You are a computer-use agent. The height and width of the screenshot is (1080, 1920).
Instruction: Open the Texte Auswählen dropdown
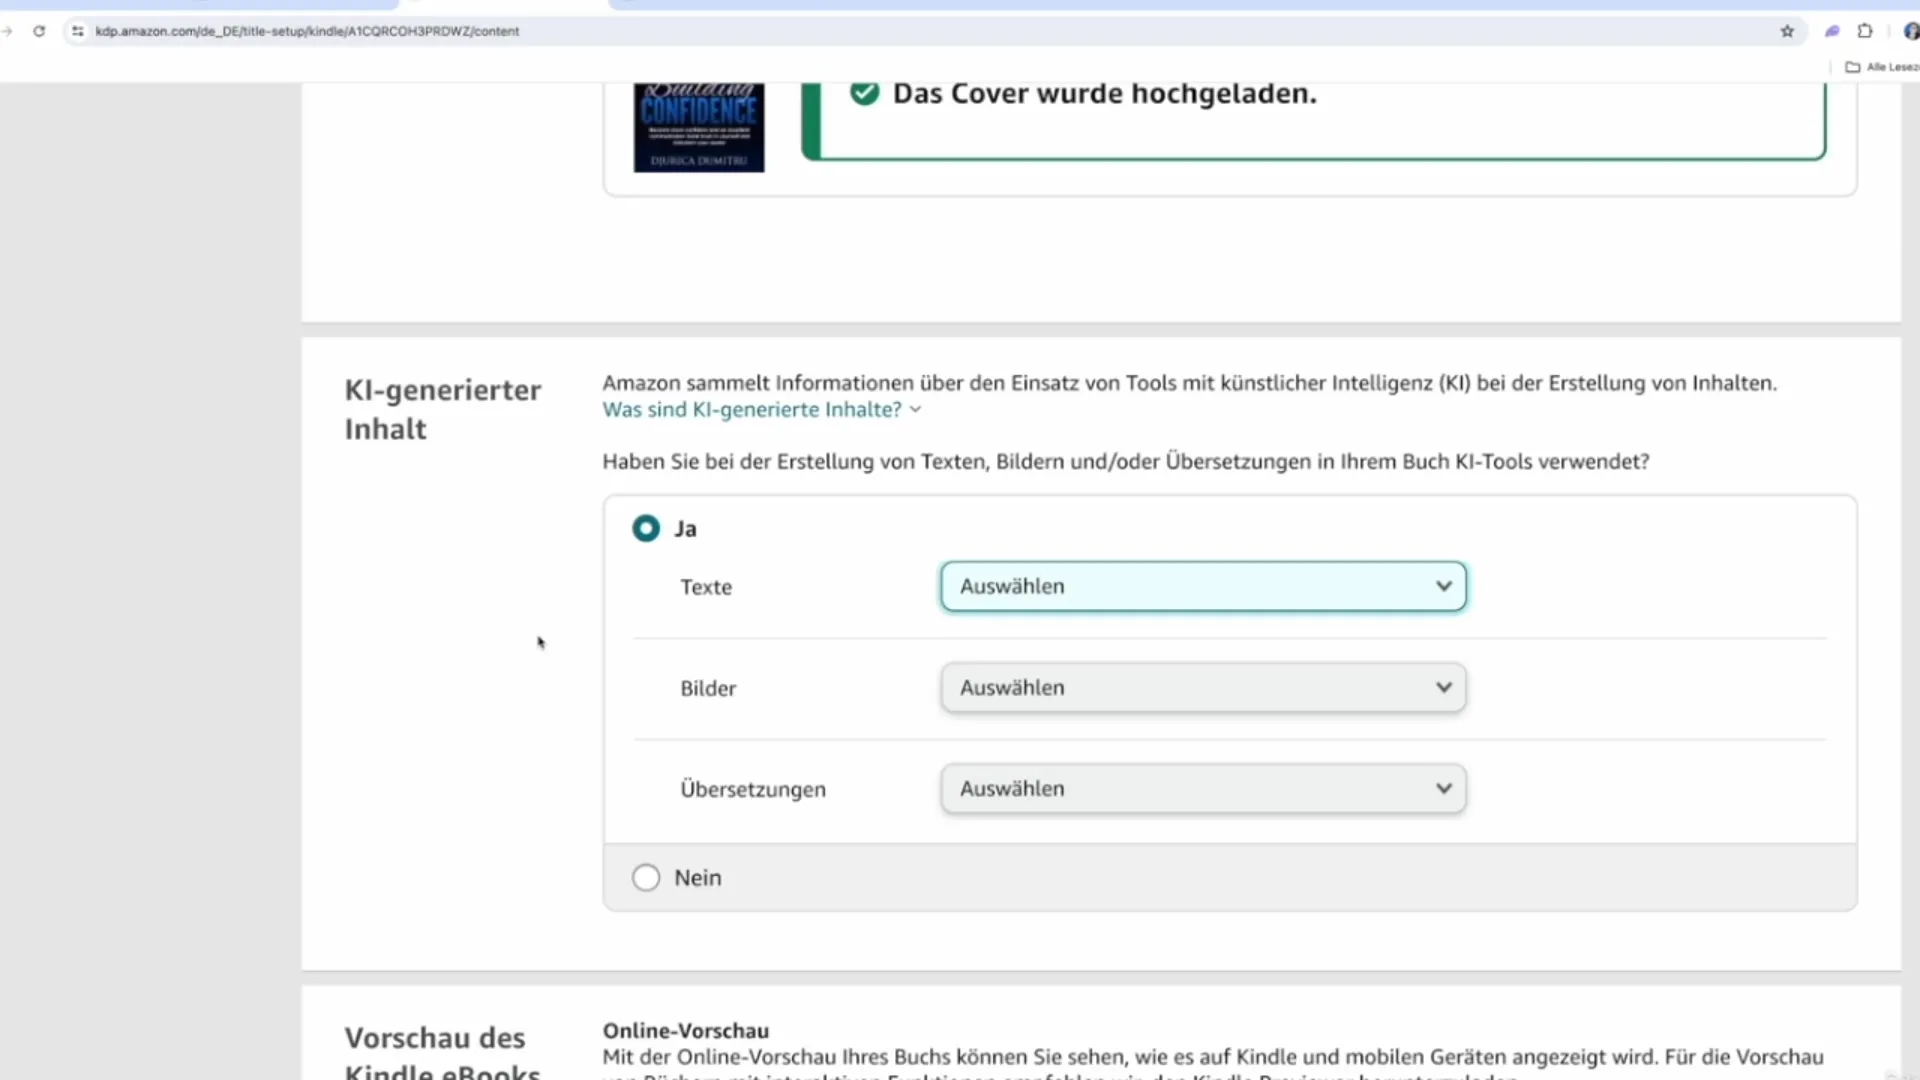pos(1202,586)
